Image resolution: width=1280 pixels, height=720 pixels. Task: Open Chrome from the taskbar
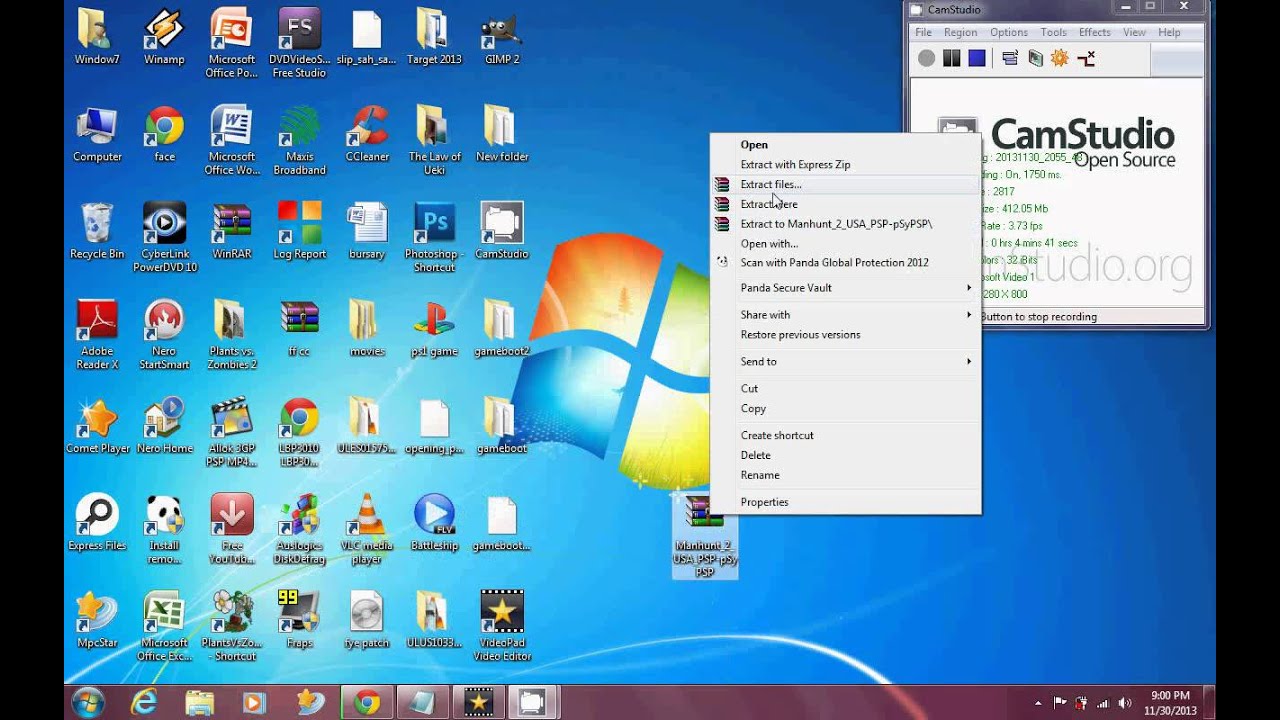click(367, 702)
